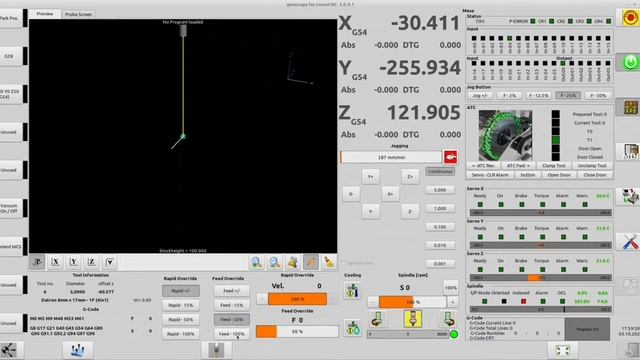Click the Feed - 100% button
The height and width of the screenshot is (360, 640).
pos(231,333)
